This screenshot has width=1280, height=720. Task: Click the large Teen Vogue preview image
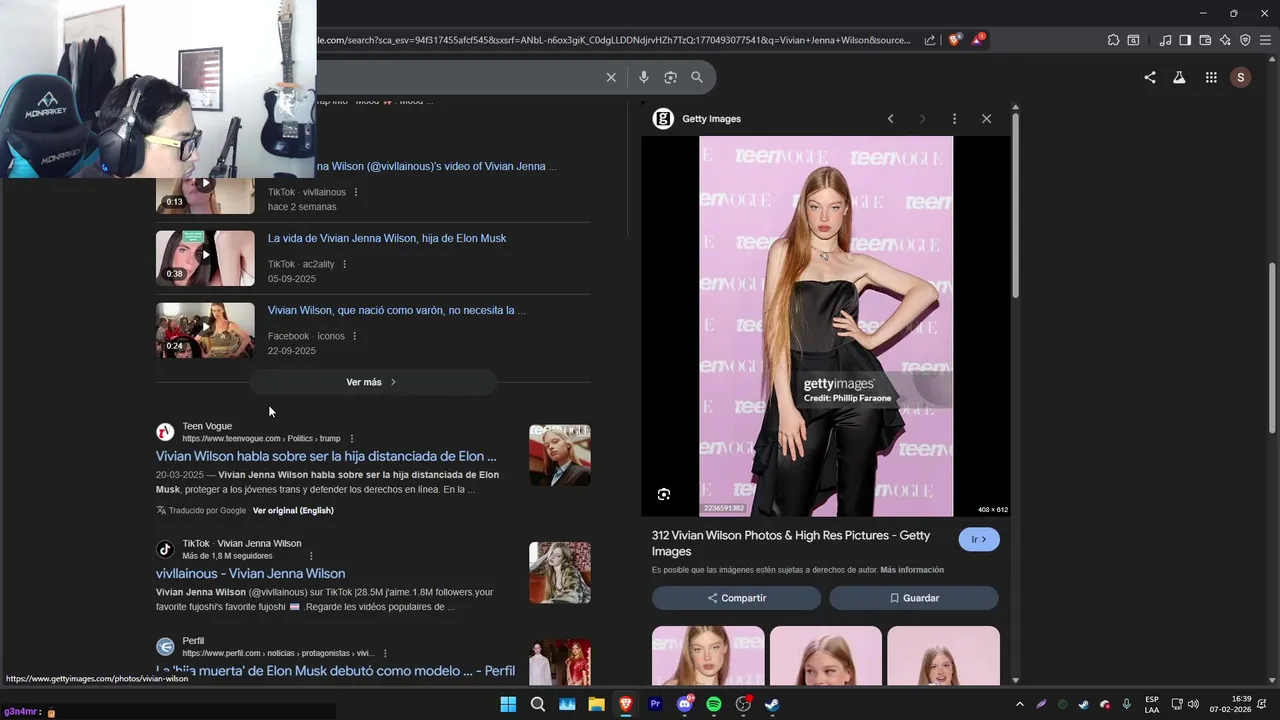(x=826, y=326)
